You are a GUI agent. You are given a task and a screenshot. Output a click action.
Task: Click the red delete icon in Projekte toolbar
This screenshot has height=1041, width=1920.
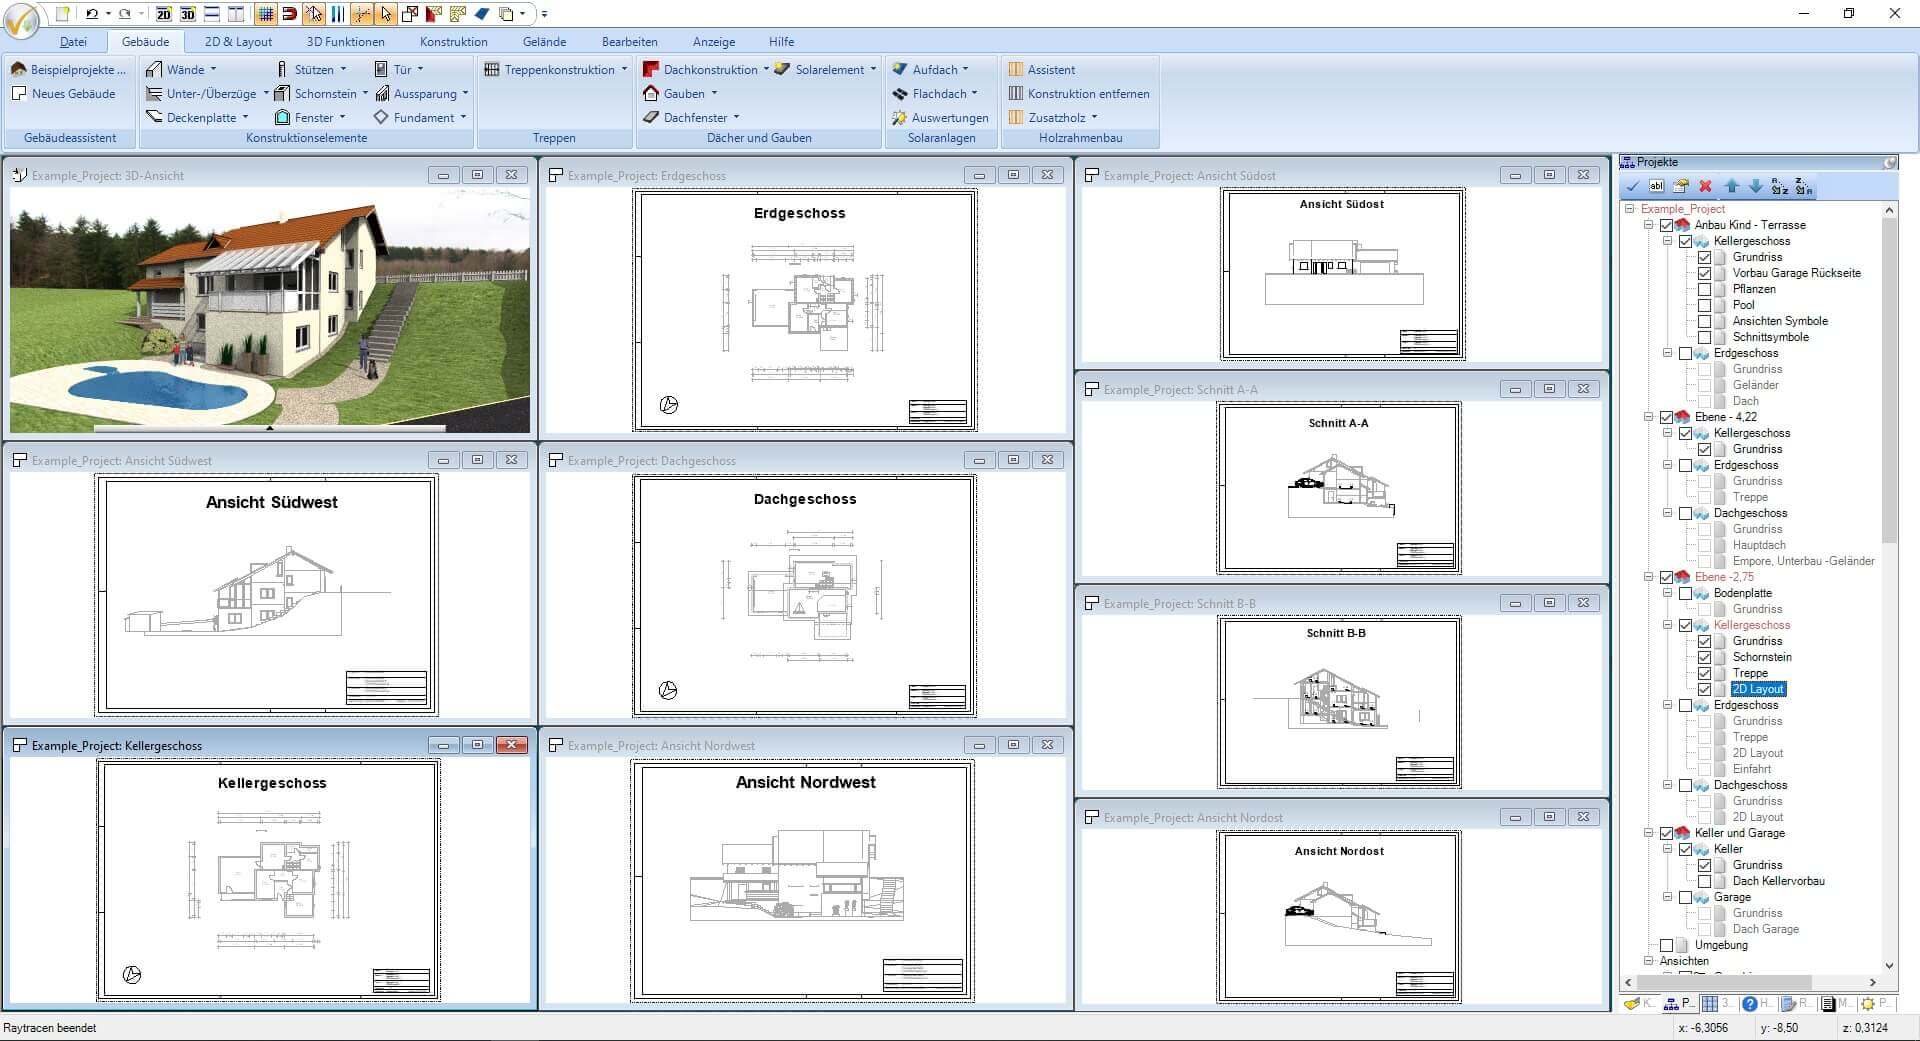tap(1706, 186)
